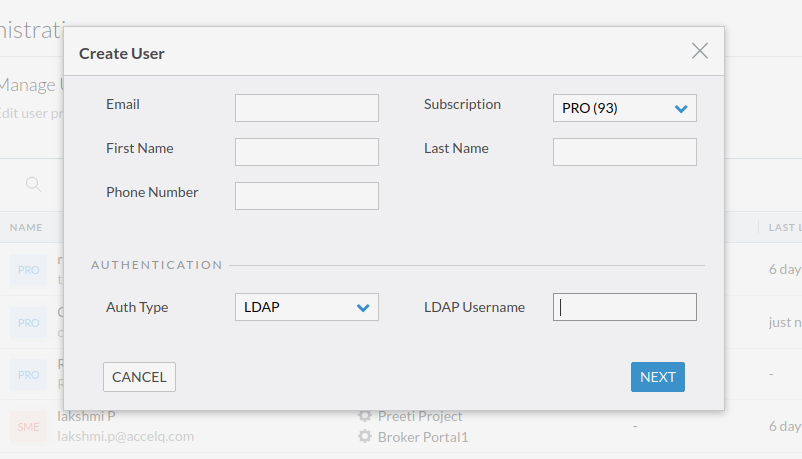
Task: Focus the Last Name field
Action: 625,152
